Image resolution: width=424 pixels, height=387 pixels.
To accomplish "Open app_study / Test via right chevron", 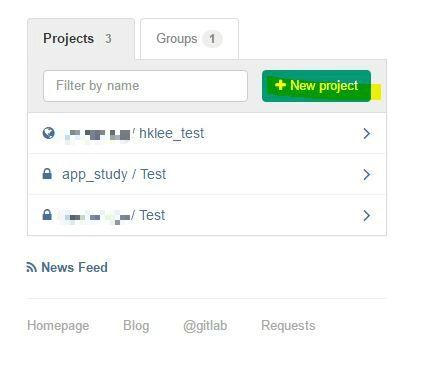I will [367, 174].
